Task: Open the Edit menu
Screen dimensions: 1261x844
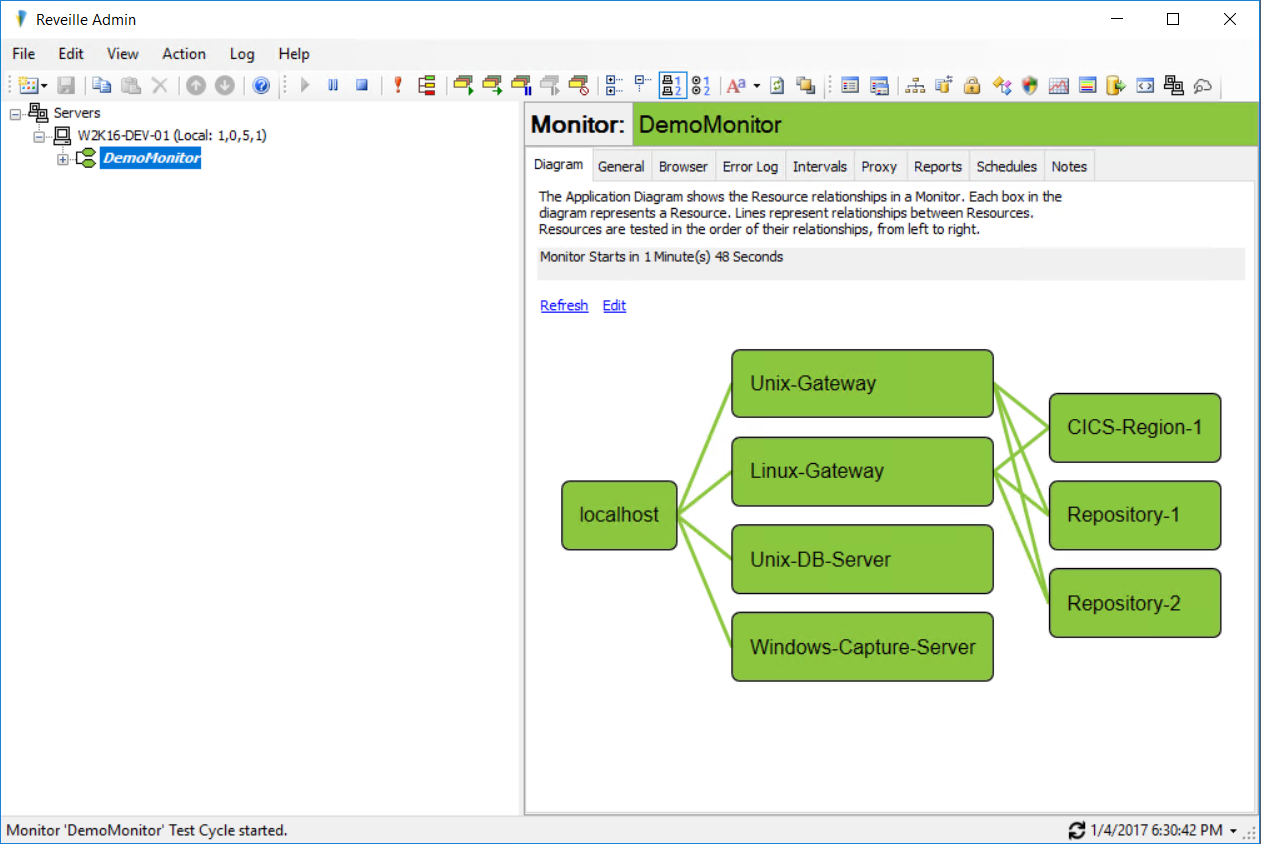Action: pos(71,54)
